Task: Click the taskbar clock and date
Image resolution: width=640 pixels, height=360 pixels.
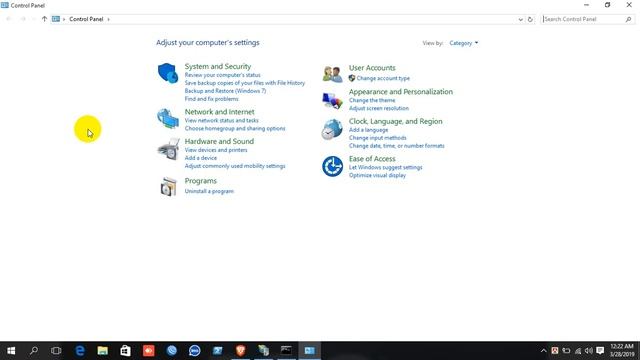Action: pyautogui.click(x=622, y=351)
